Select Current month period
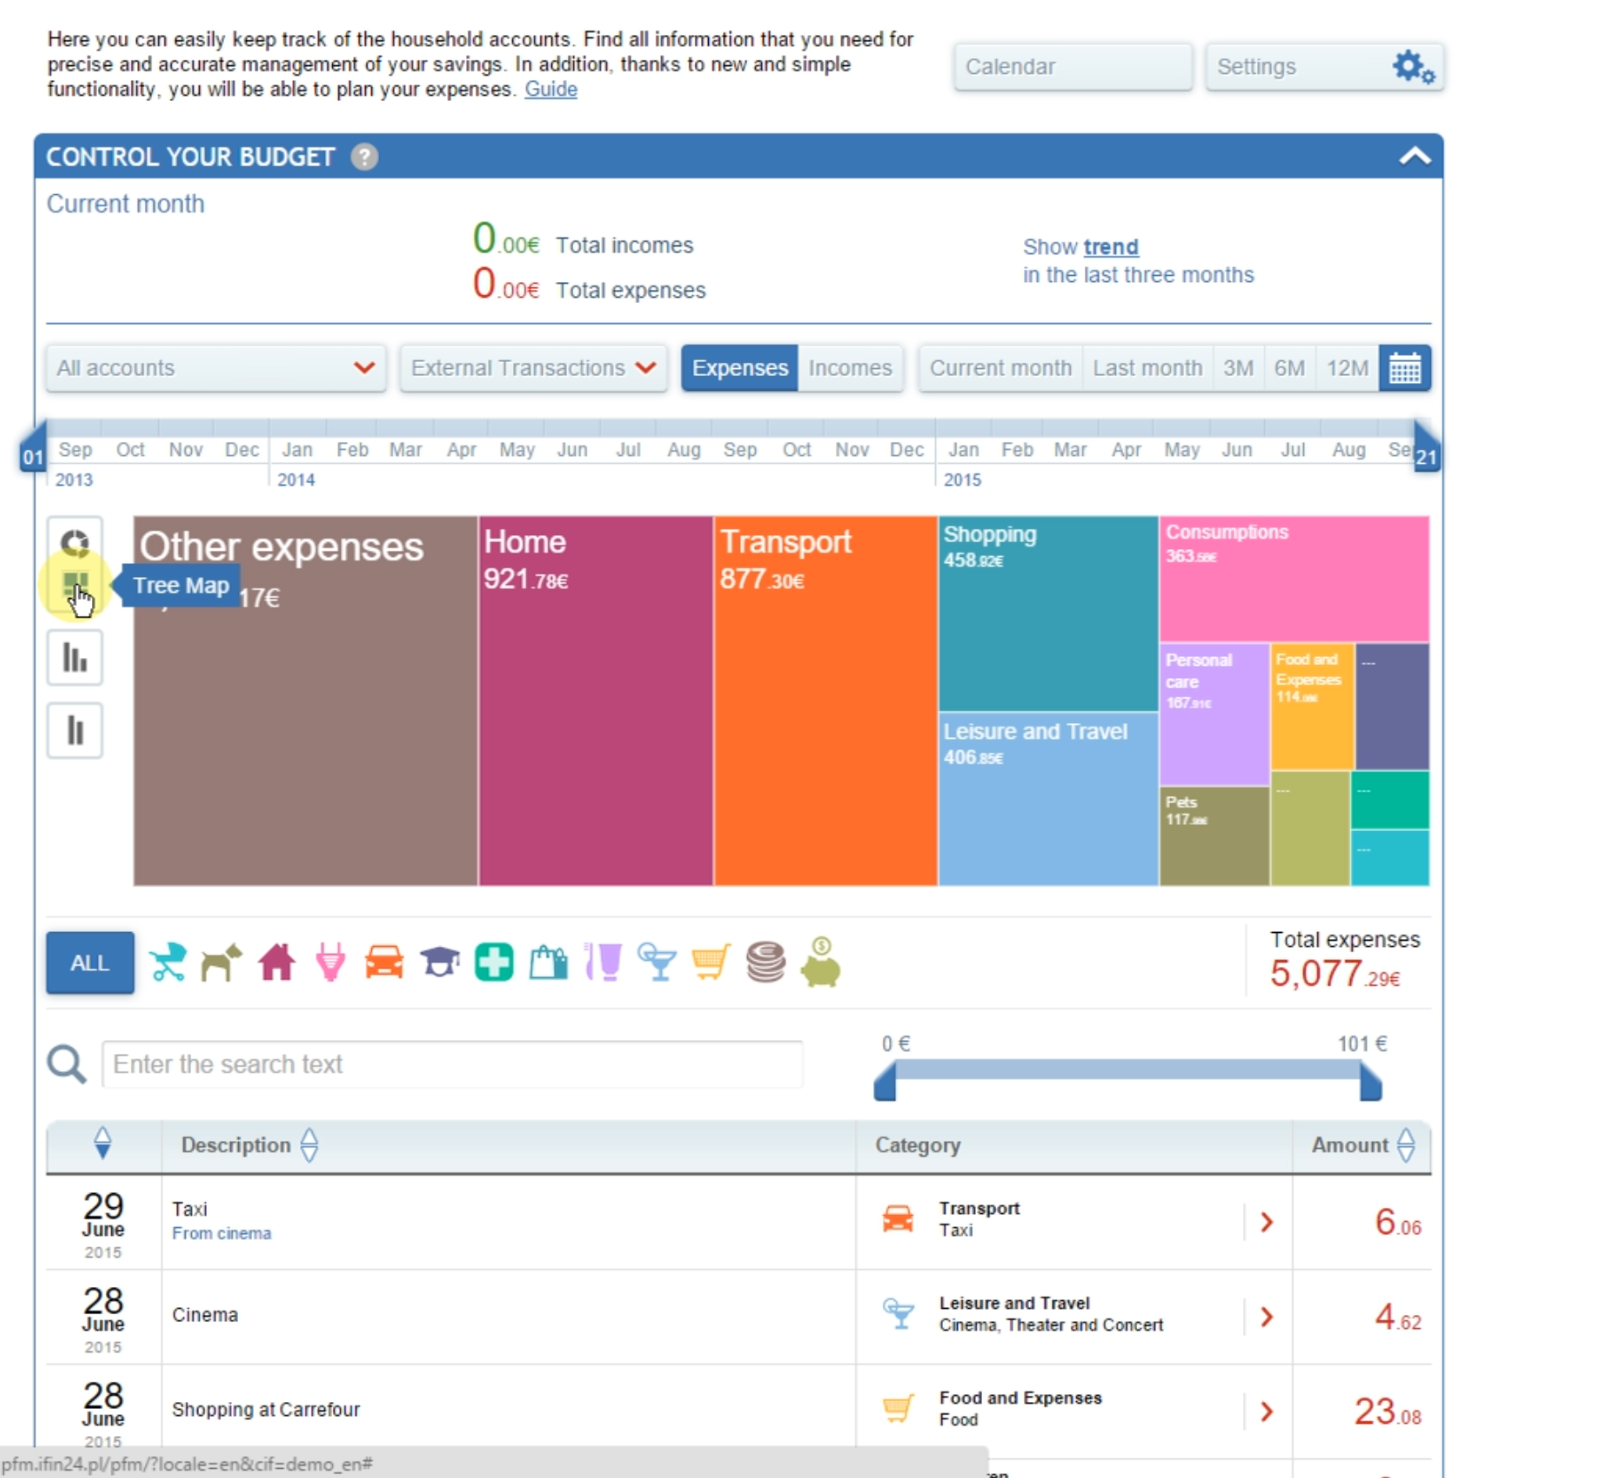Viewport: 1600px width, 1478px height. point(1000,368)
